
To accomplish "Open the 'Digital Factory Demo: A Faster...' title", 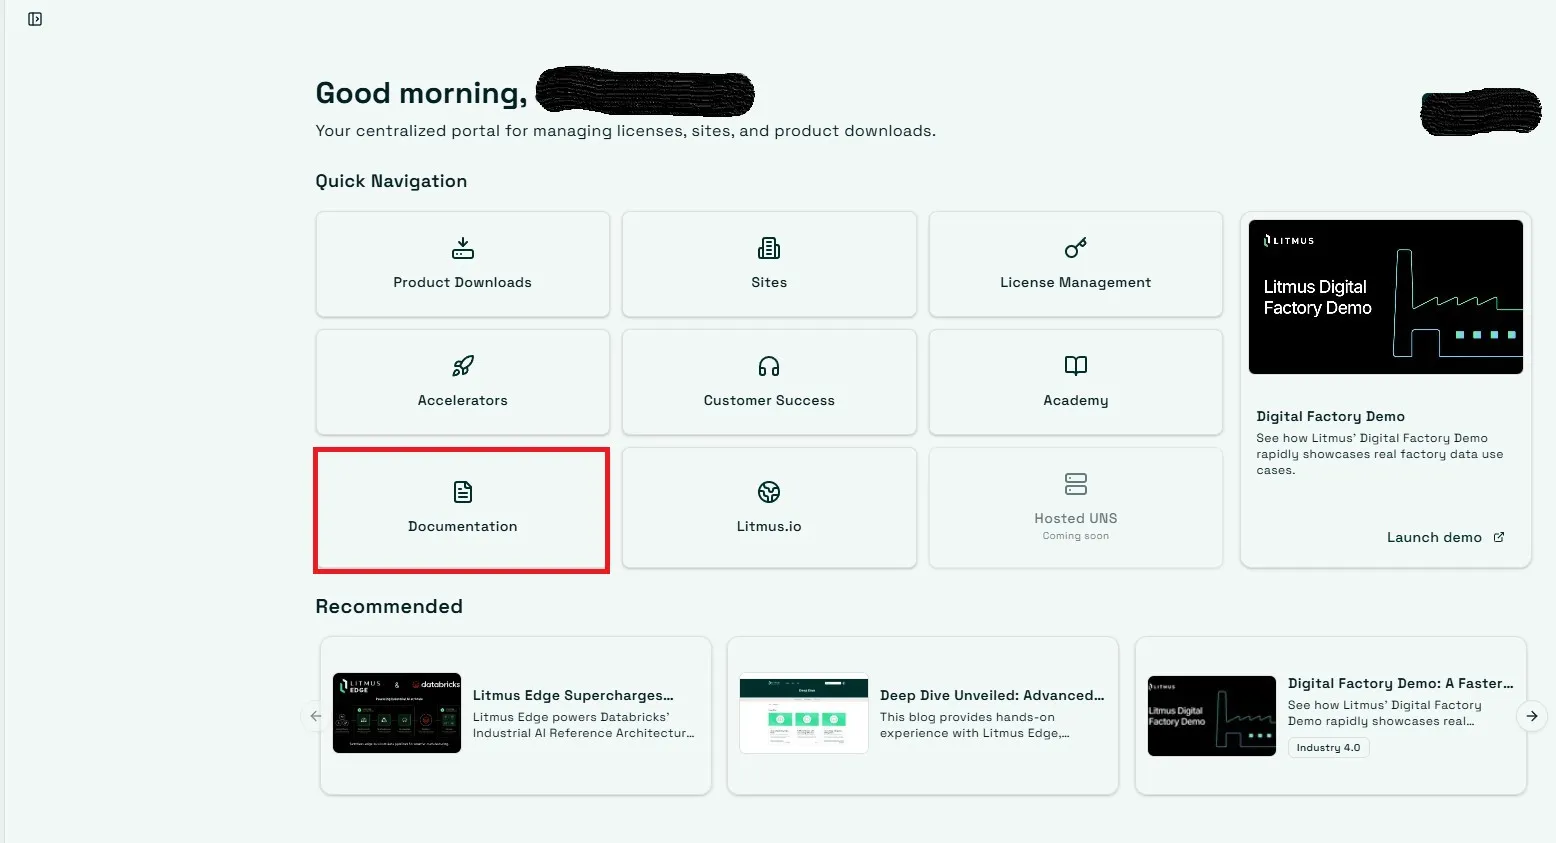I will coord(1401,683).
